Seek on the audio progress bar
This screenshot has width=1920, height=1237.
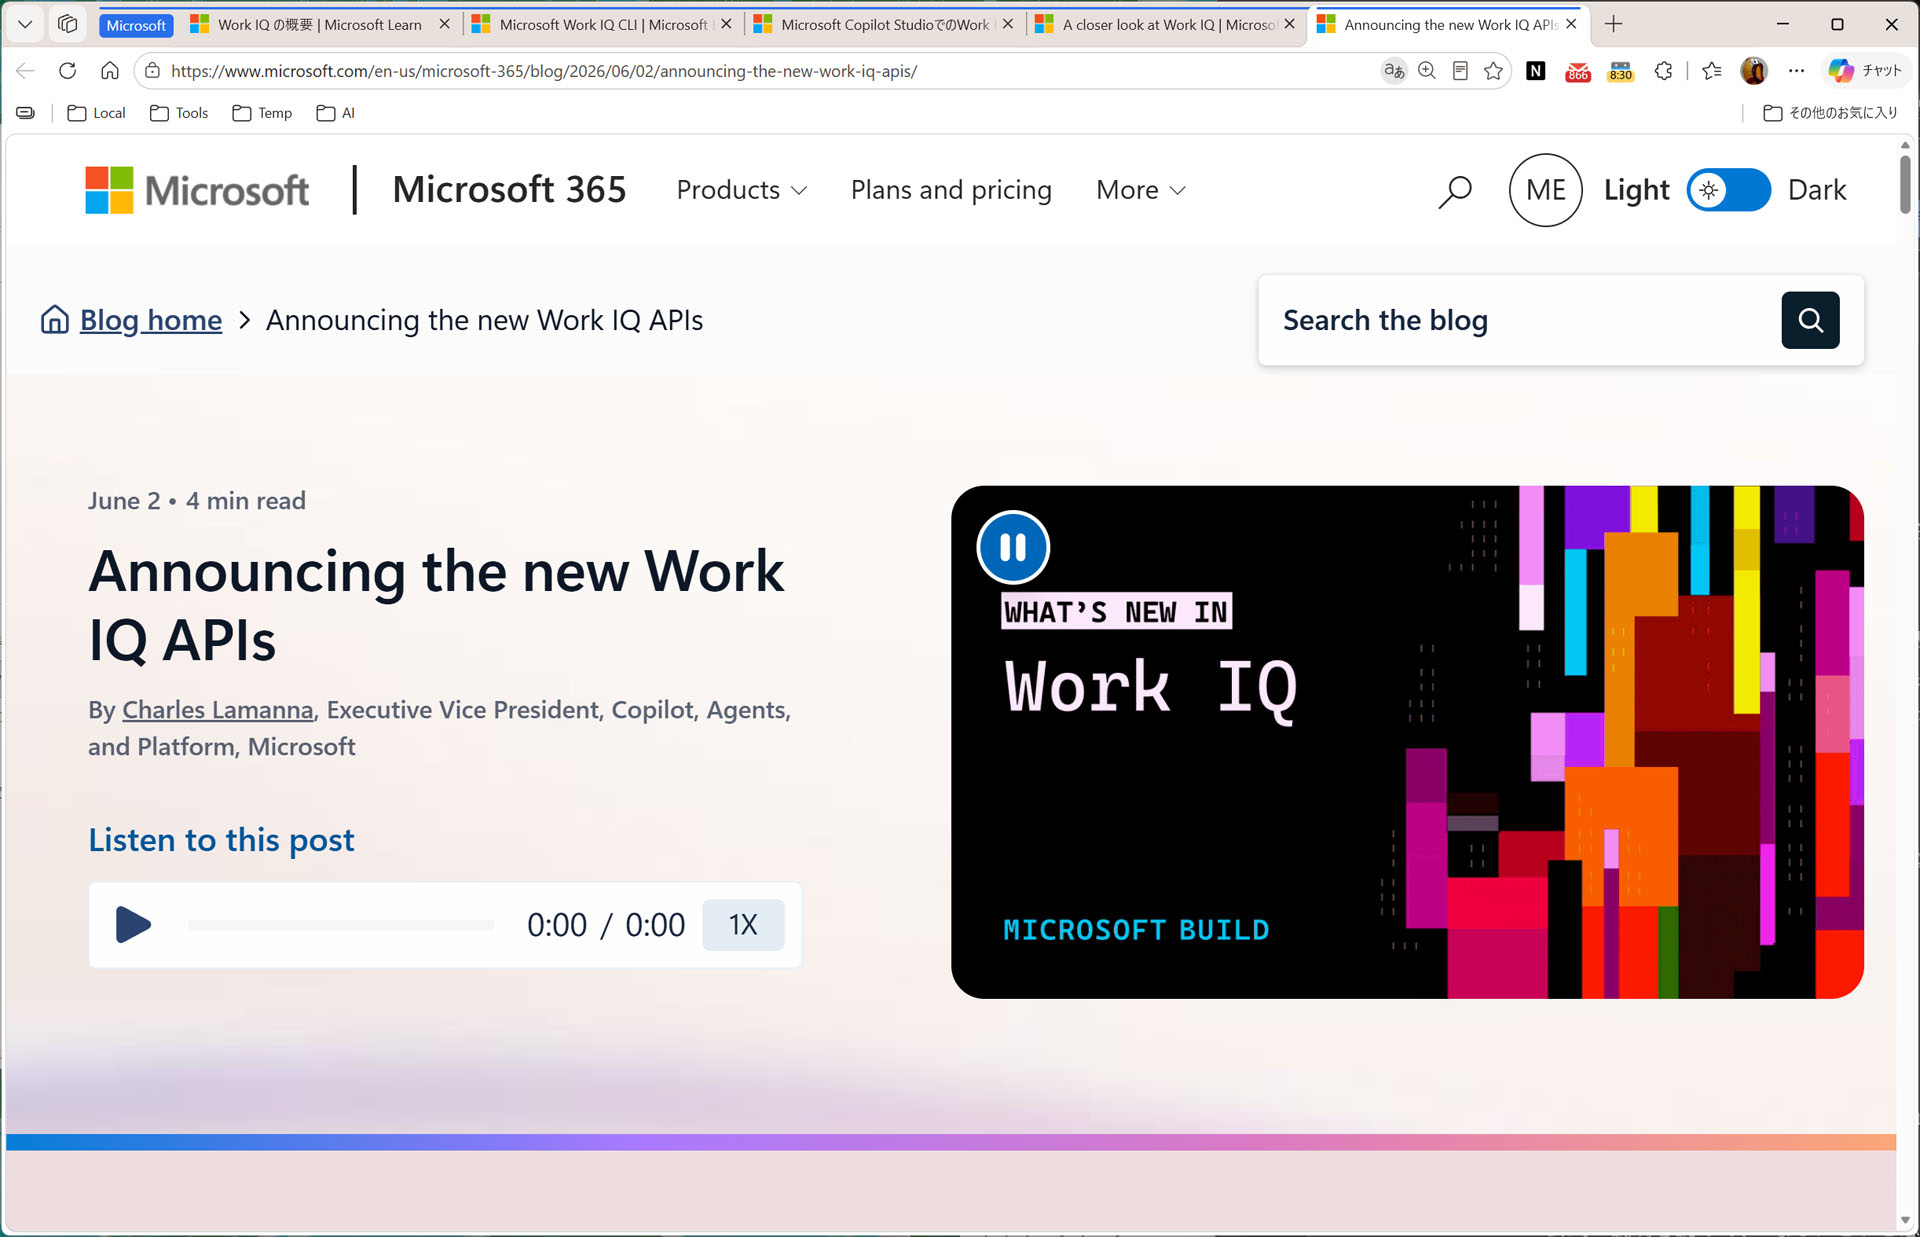coord(341,925)
